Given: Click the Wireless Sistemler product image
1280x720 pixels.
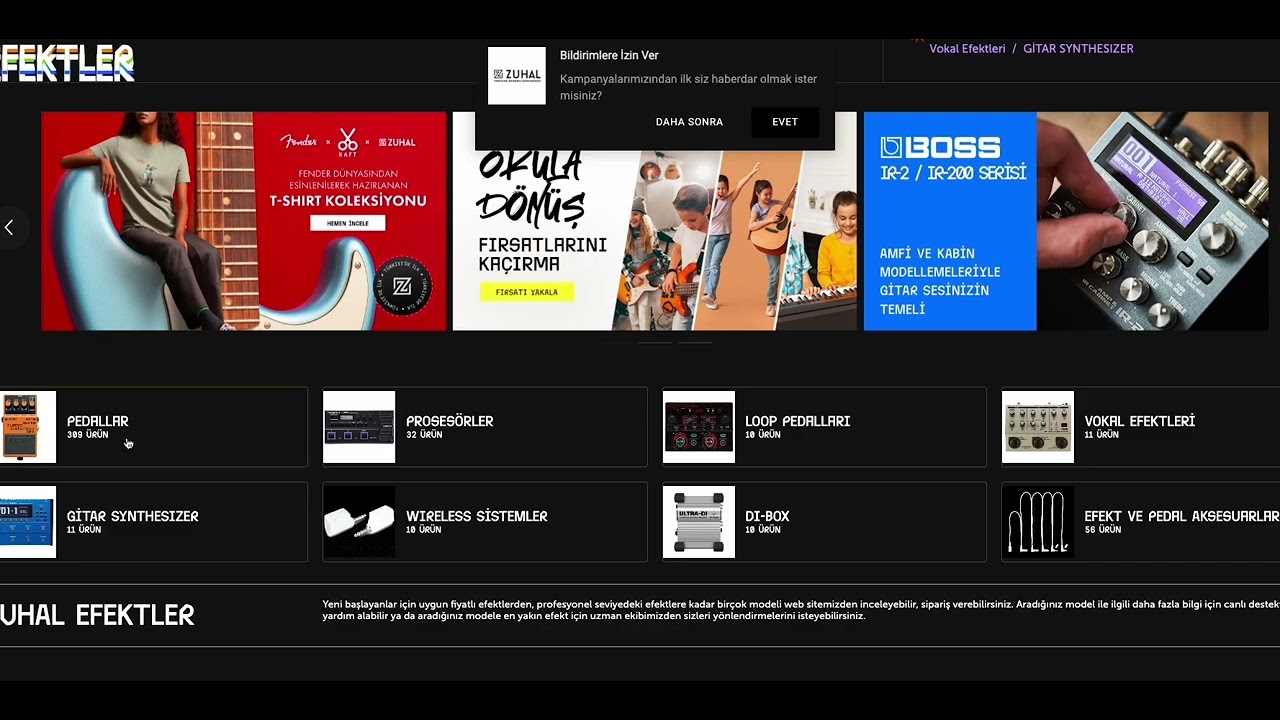Looking at the screenshot, I should click(x=359, y=522).
